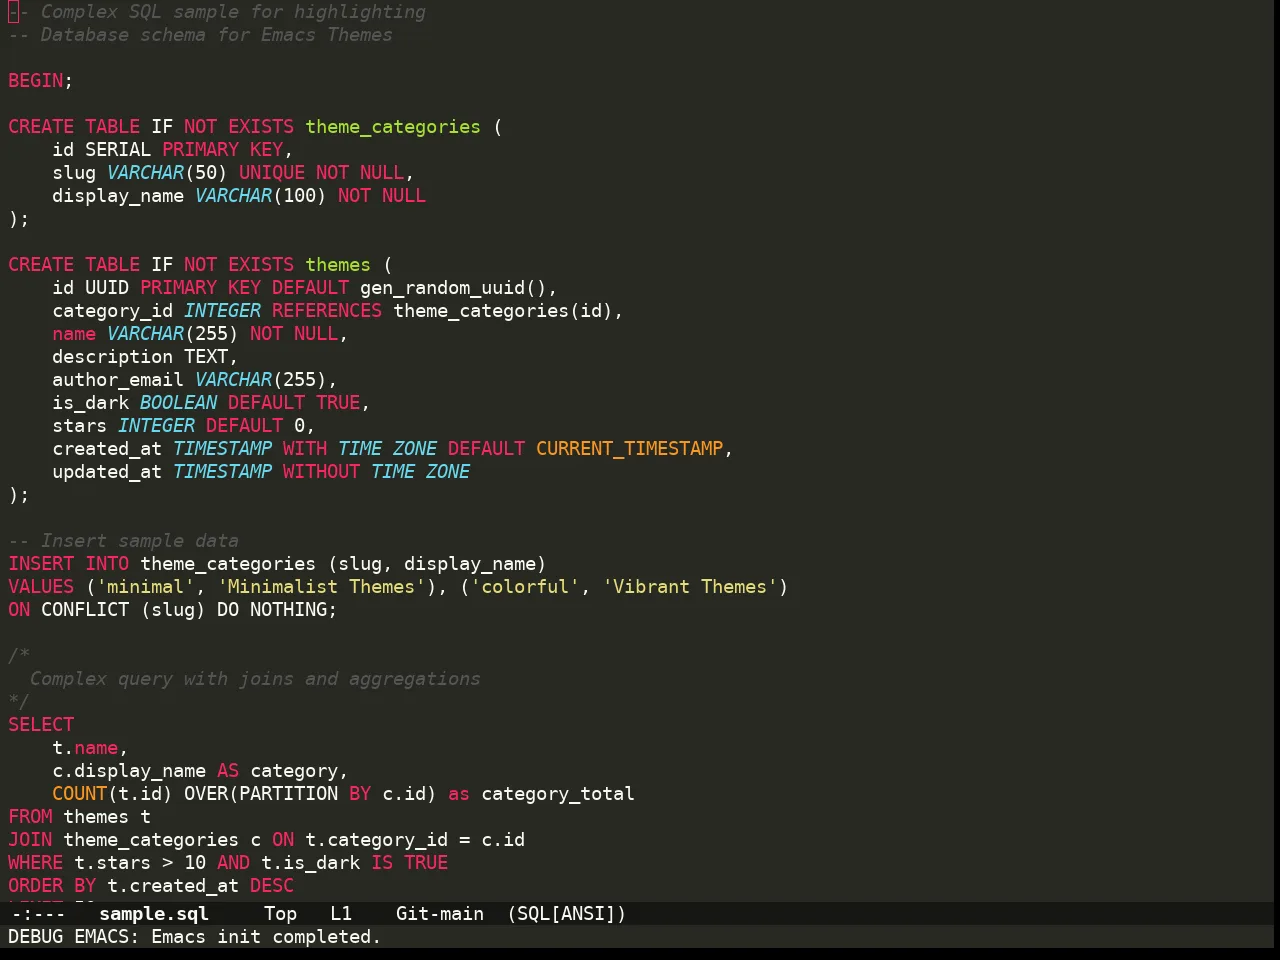Screen dimensions: 1280x960
Task: Click INSERT keyword of the INSERT INTO statement
Action: point(41,564)
